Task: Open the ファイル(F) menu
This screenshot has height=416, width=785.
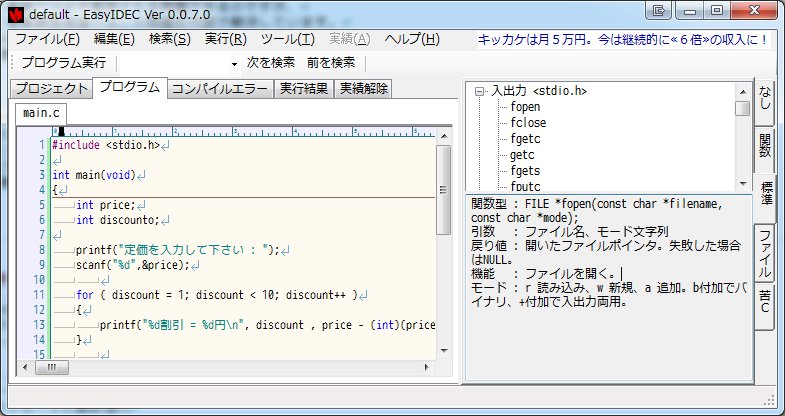Action: (x=47, y=39)
